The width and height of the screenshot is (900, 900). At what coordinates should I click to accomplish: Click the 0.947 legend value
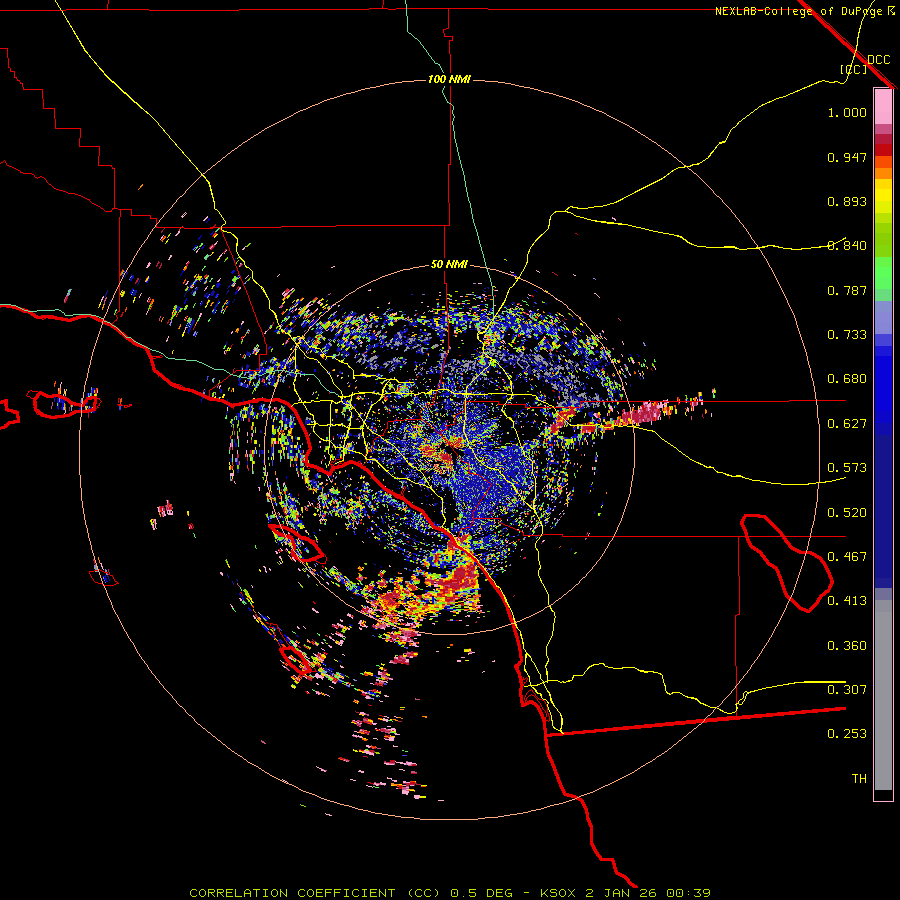(847, 157)
